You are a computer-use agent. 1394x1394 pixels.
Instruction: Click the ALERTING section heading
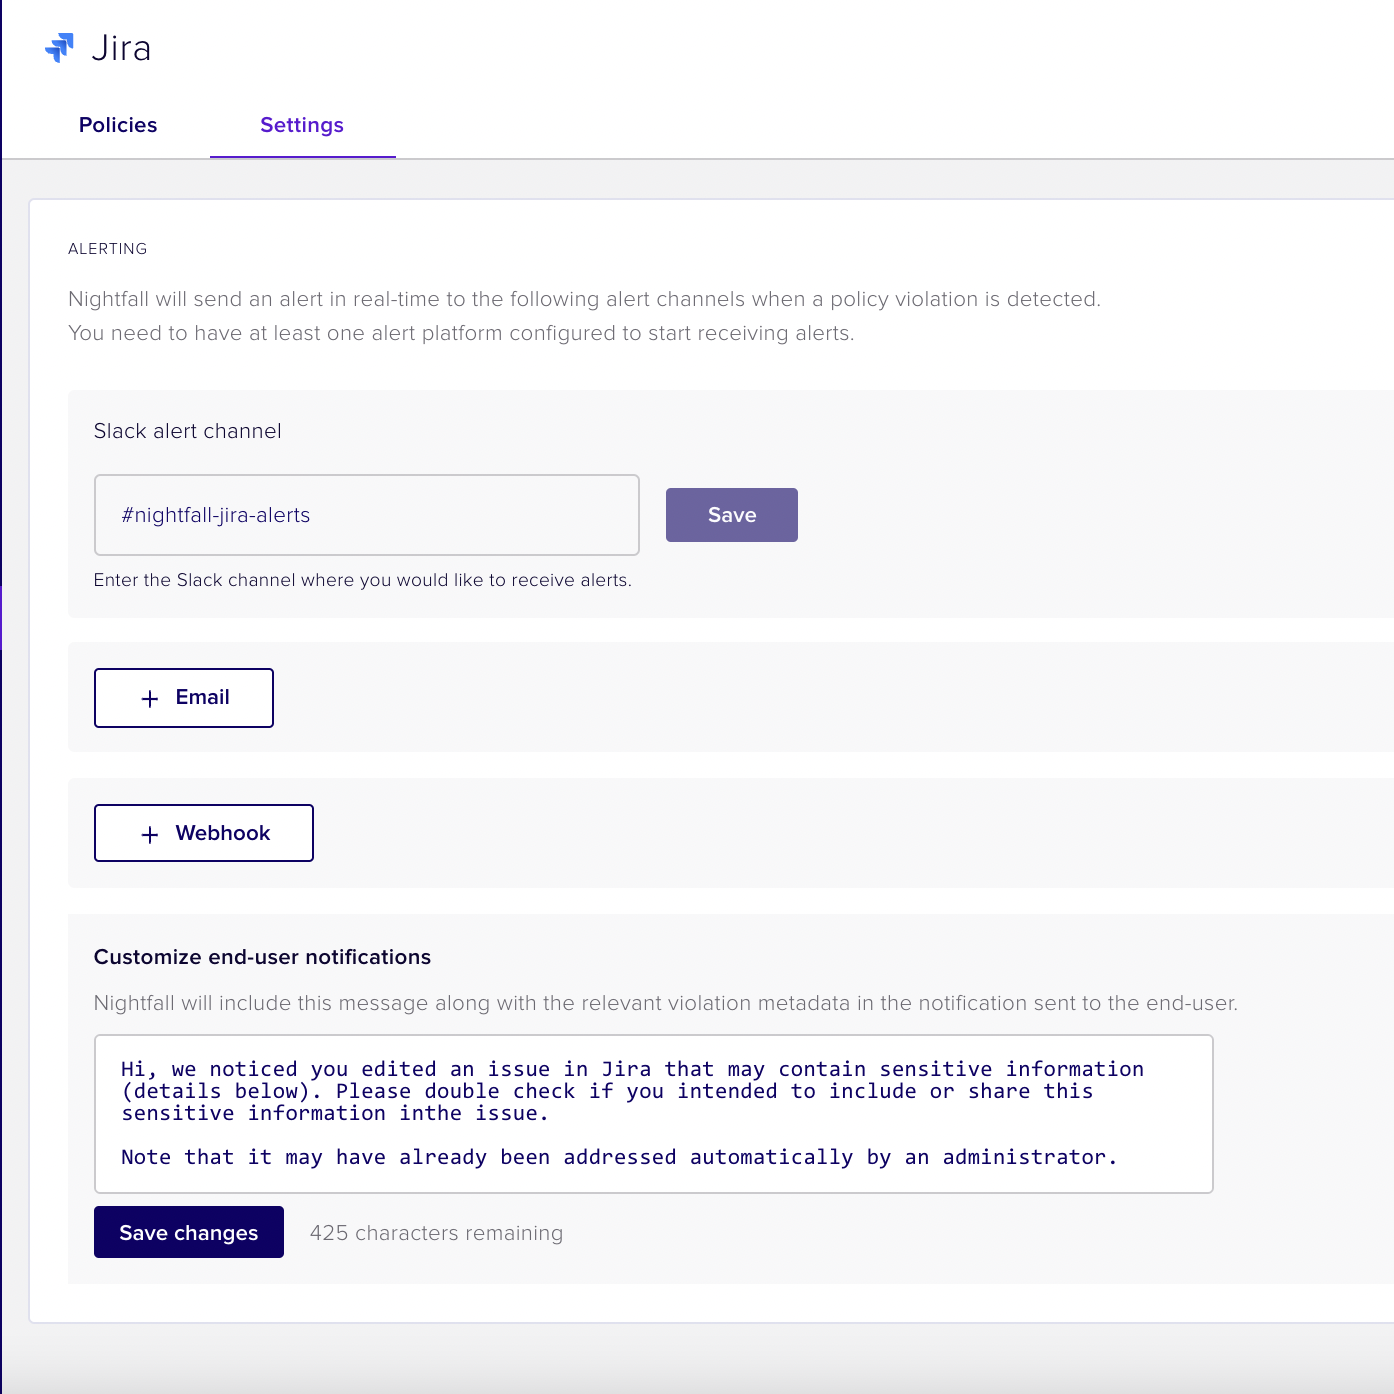click(x=108, y=249)
